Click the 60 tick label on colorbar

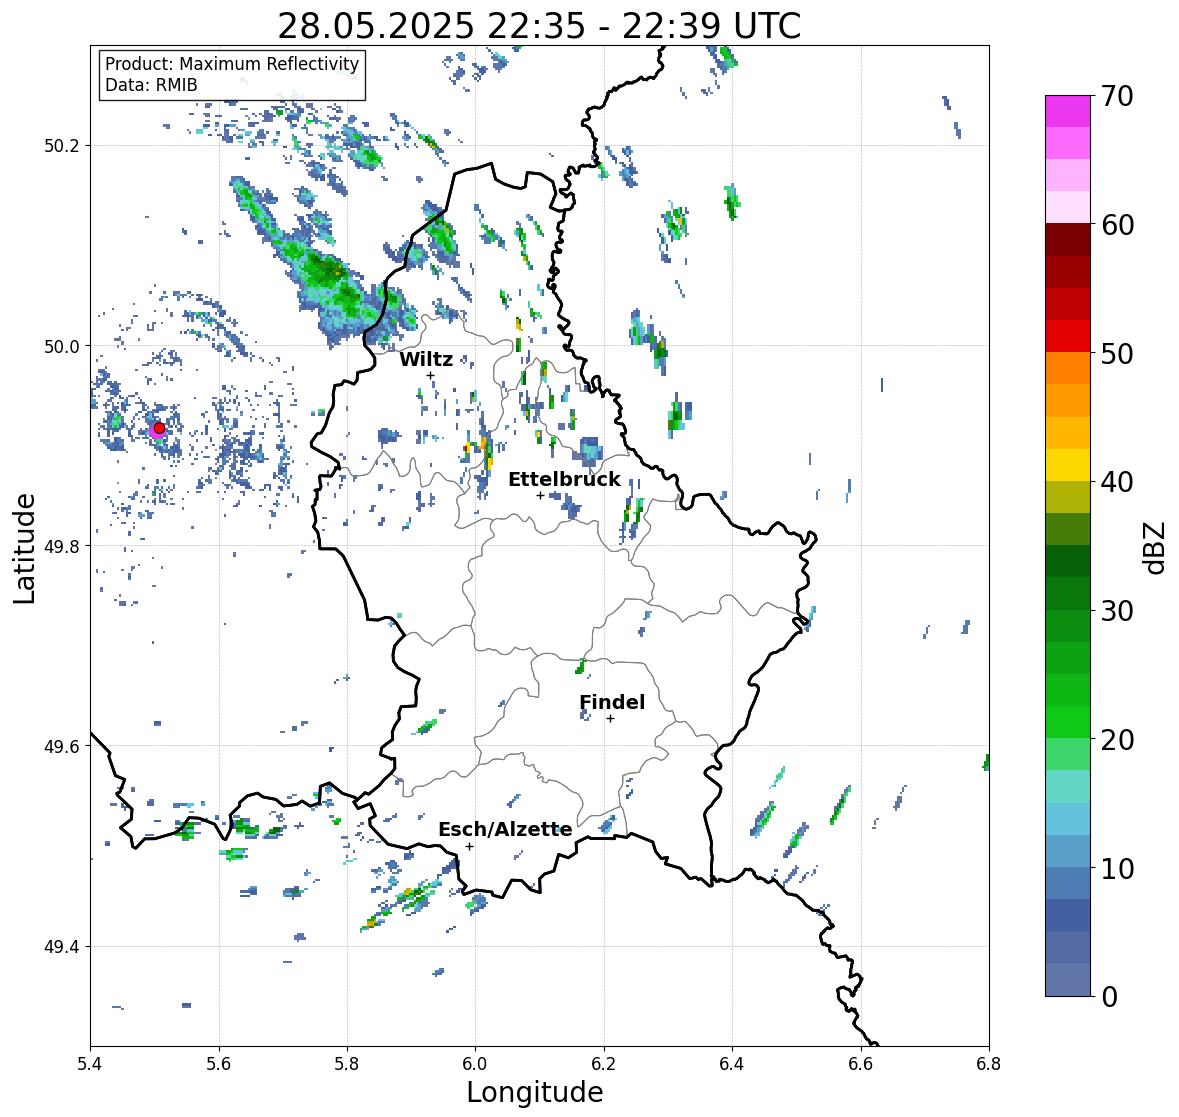coord(1117,225)
